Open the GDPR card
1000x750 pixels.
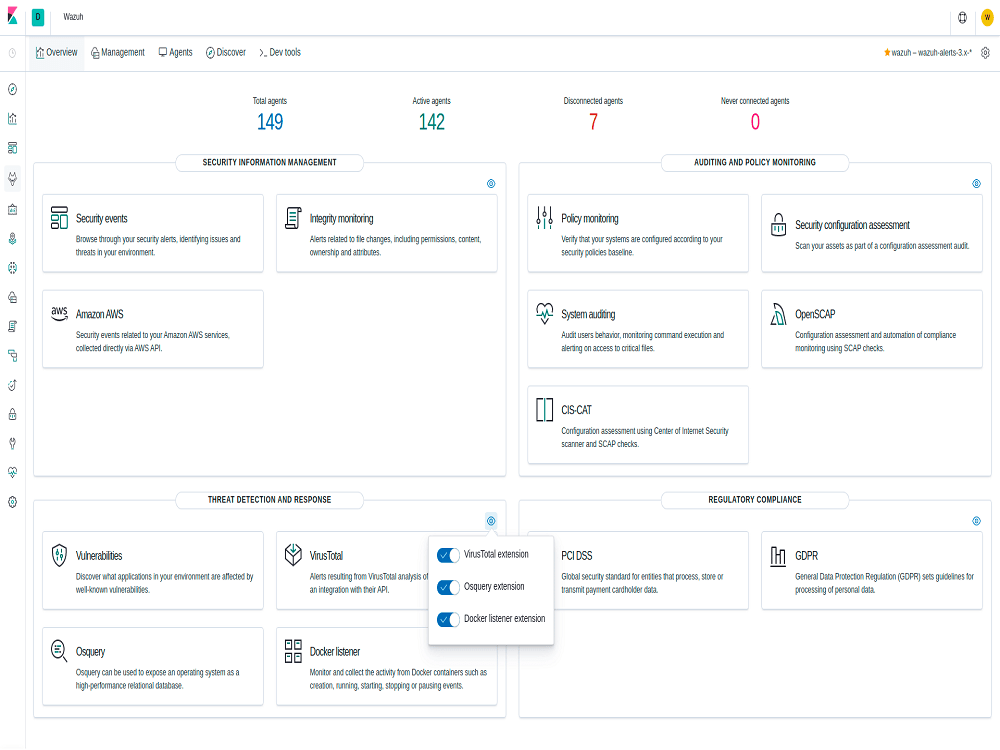pos(872,571)
